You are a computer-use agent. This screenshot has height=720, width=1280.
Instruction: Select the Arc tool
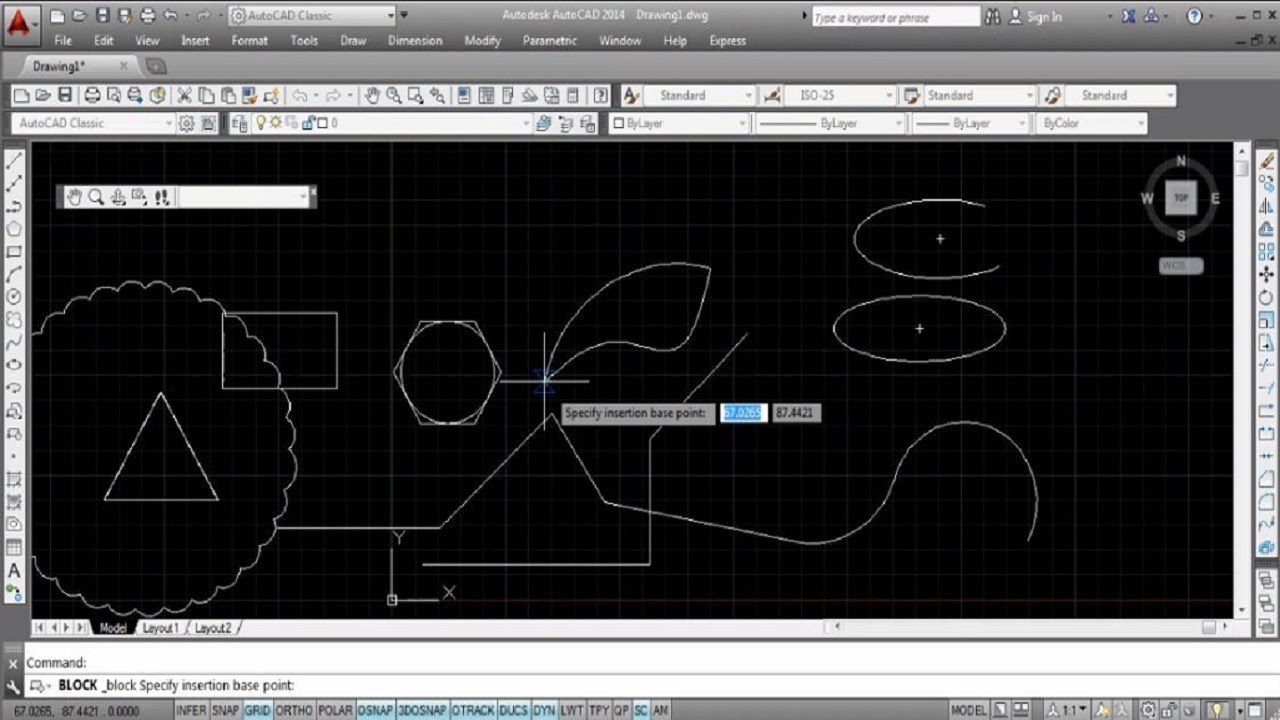coord(14,274)
